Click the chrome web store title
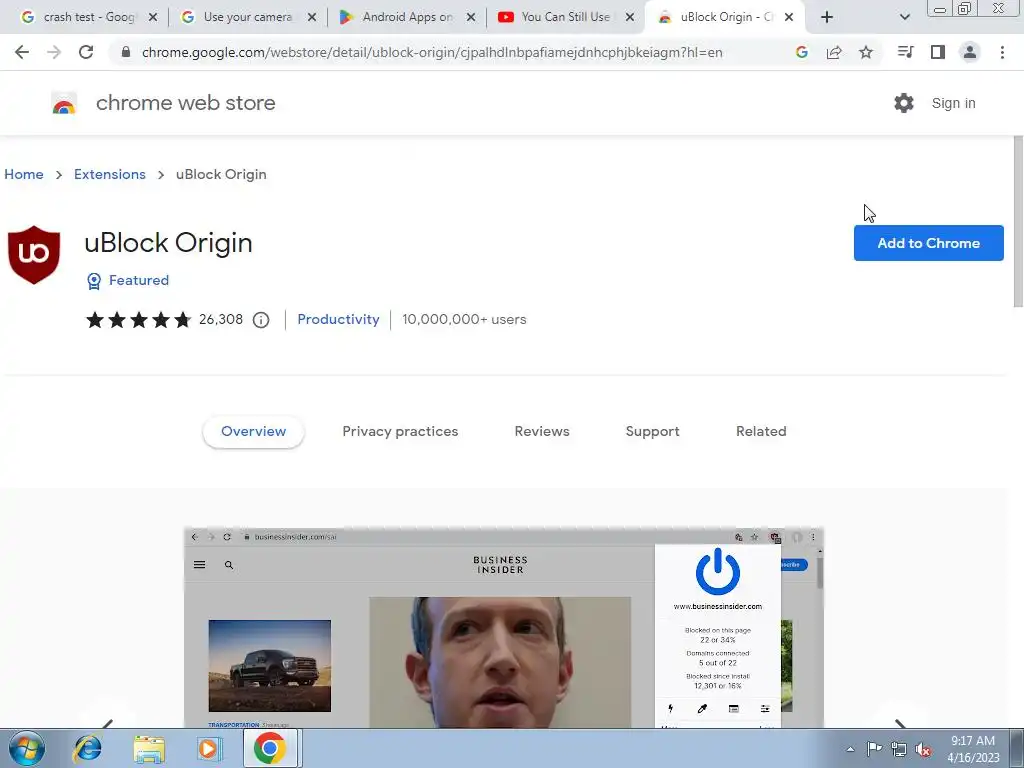The width and height of the screenshot is (1024, 768). pos(185,103)
